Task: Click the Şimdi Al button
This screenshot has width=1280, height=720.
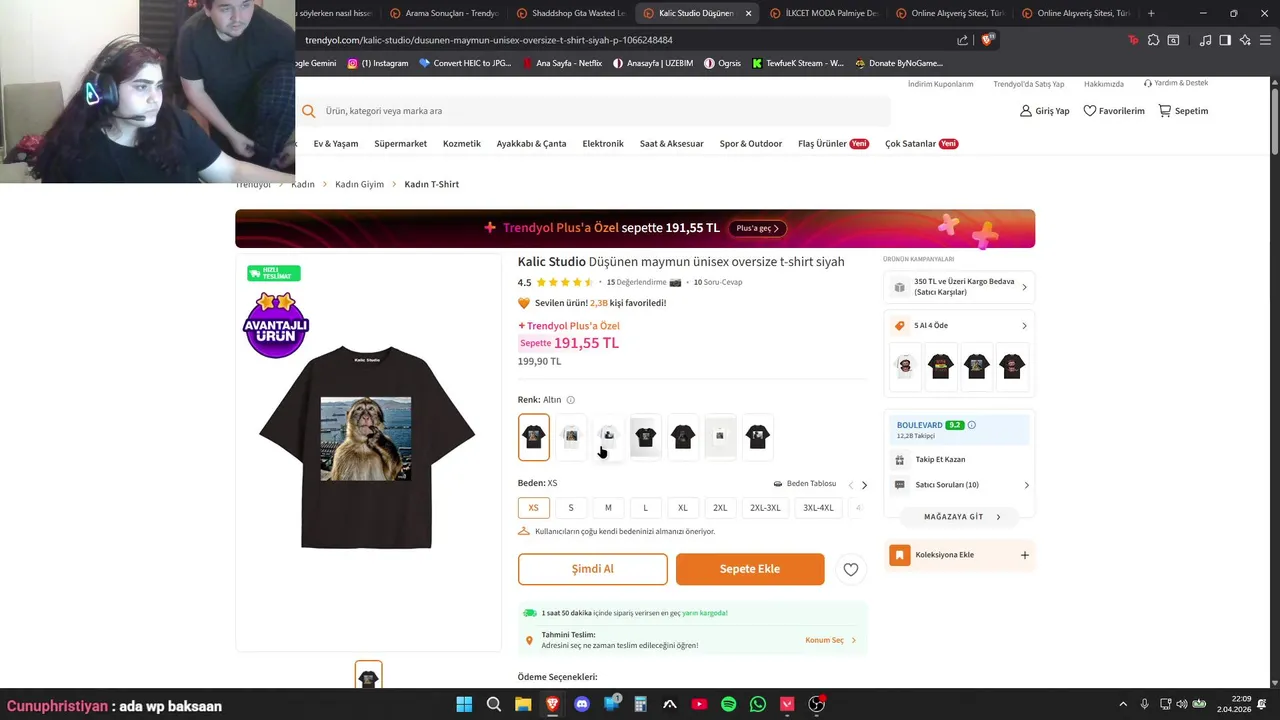Action: [593, 569]
